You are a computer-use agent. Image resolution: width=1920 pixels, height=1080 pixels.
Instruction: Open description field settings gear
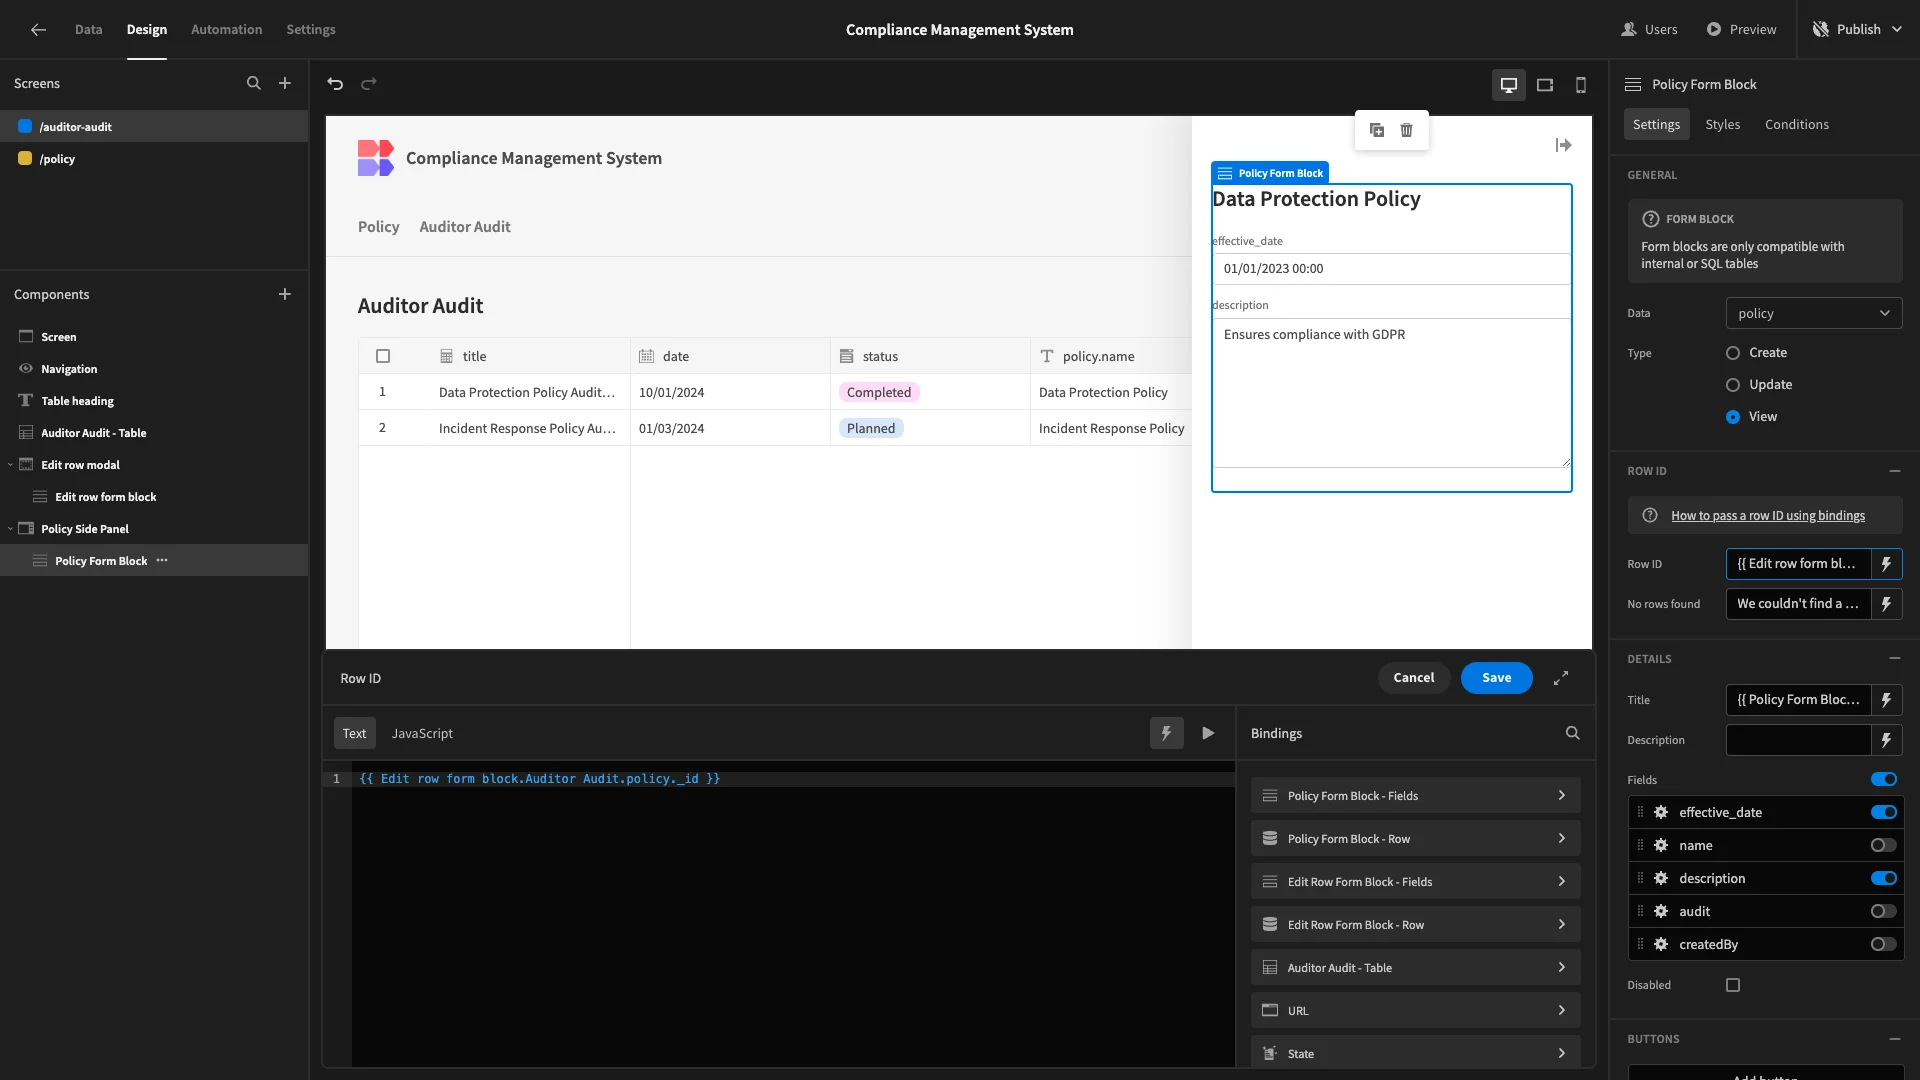click(x=1661, y=878)
